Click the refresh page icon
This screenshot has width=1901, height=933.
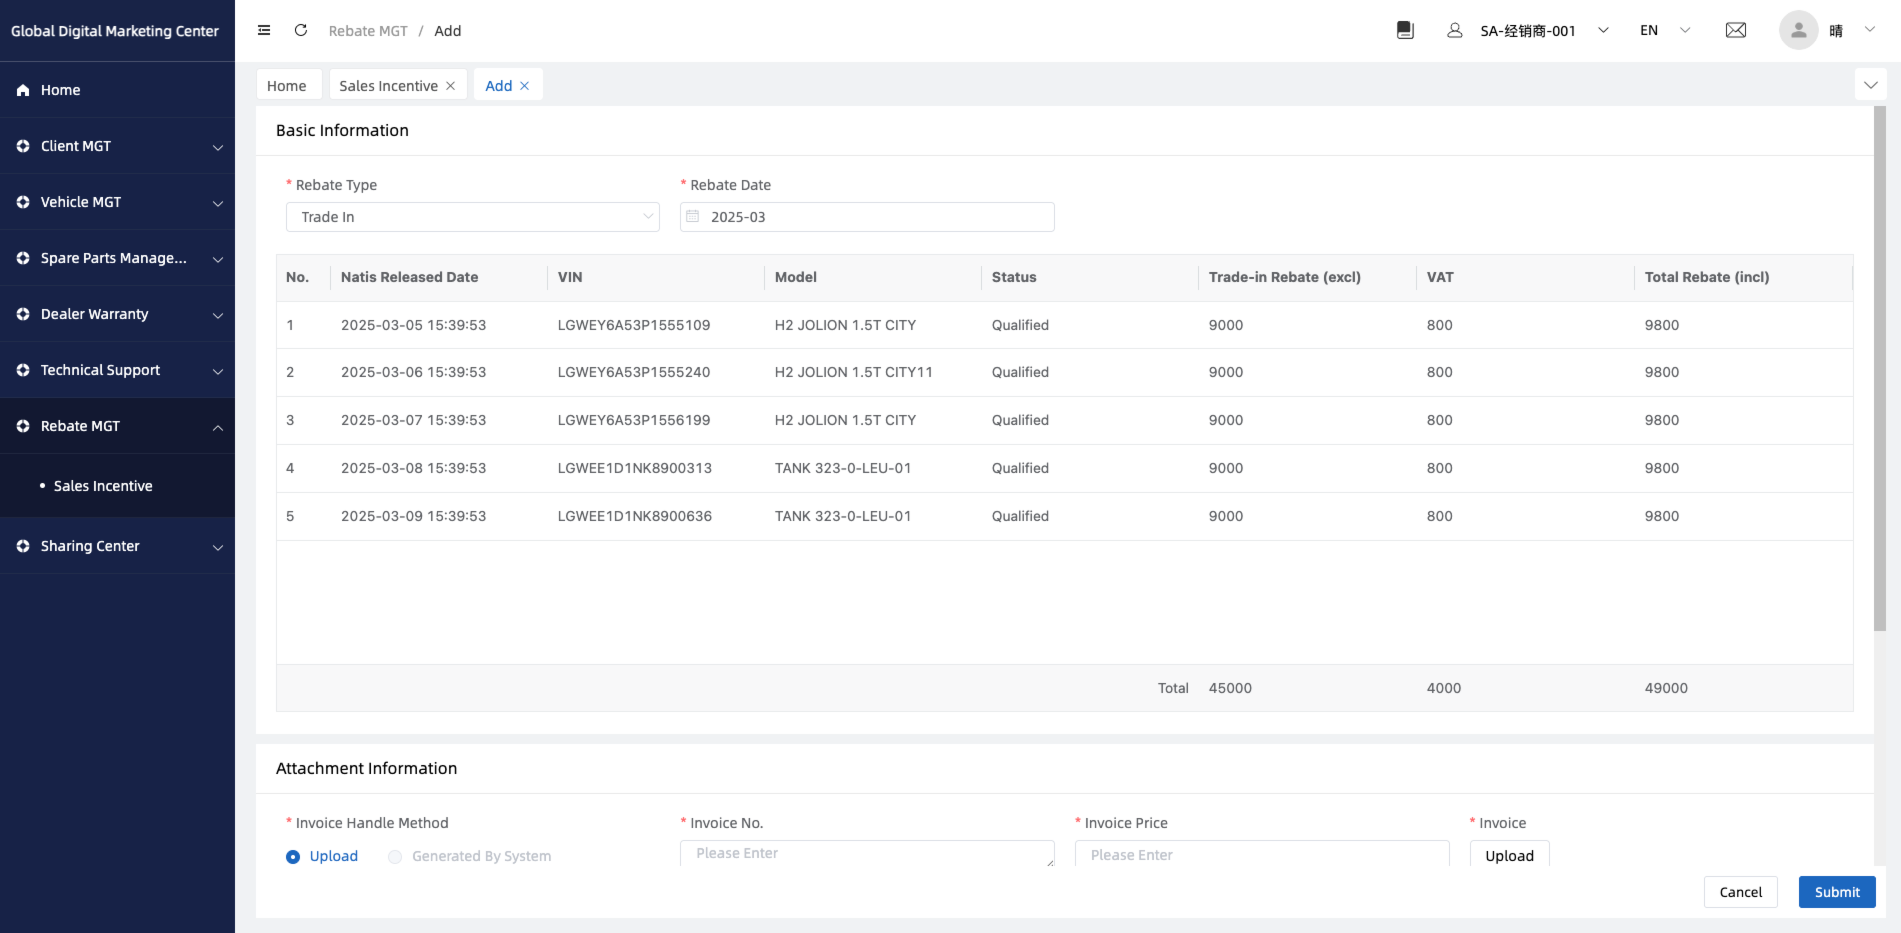coord(300,30)
